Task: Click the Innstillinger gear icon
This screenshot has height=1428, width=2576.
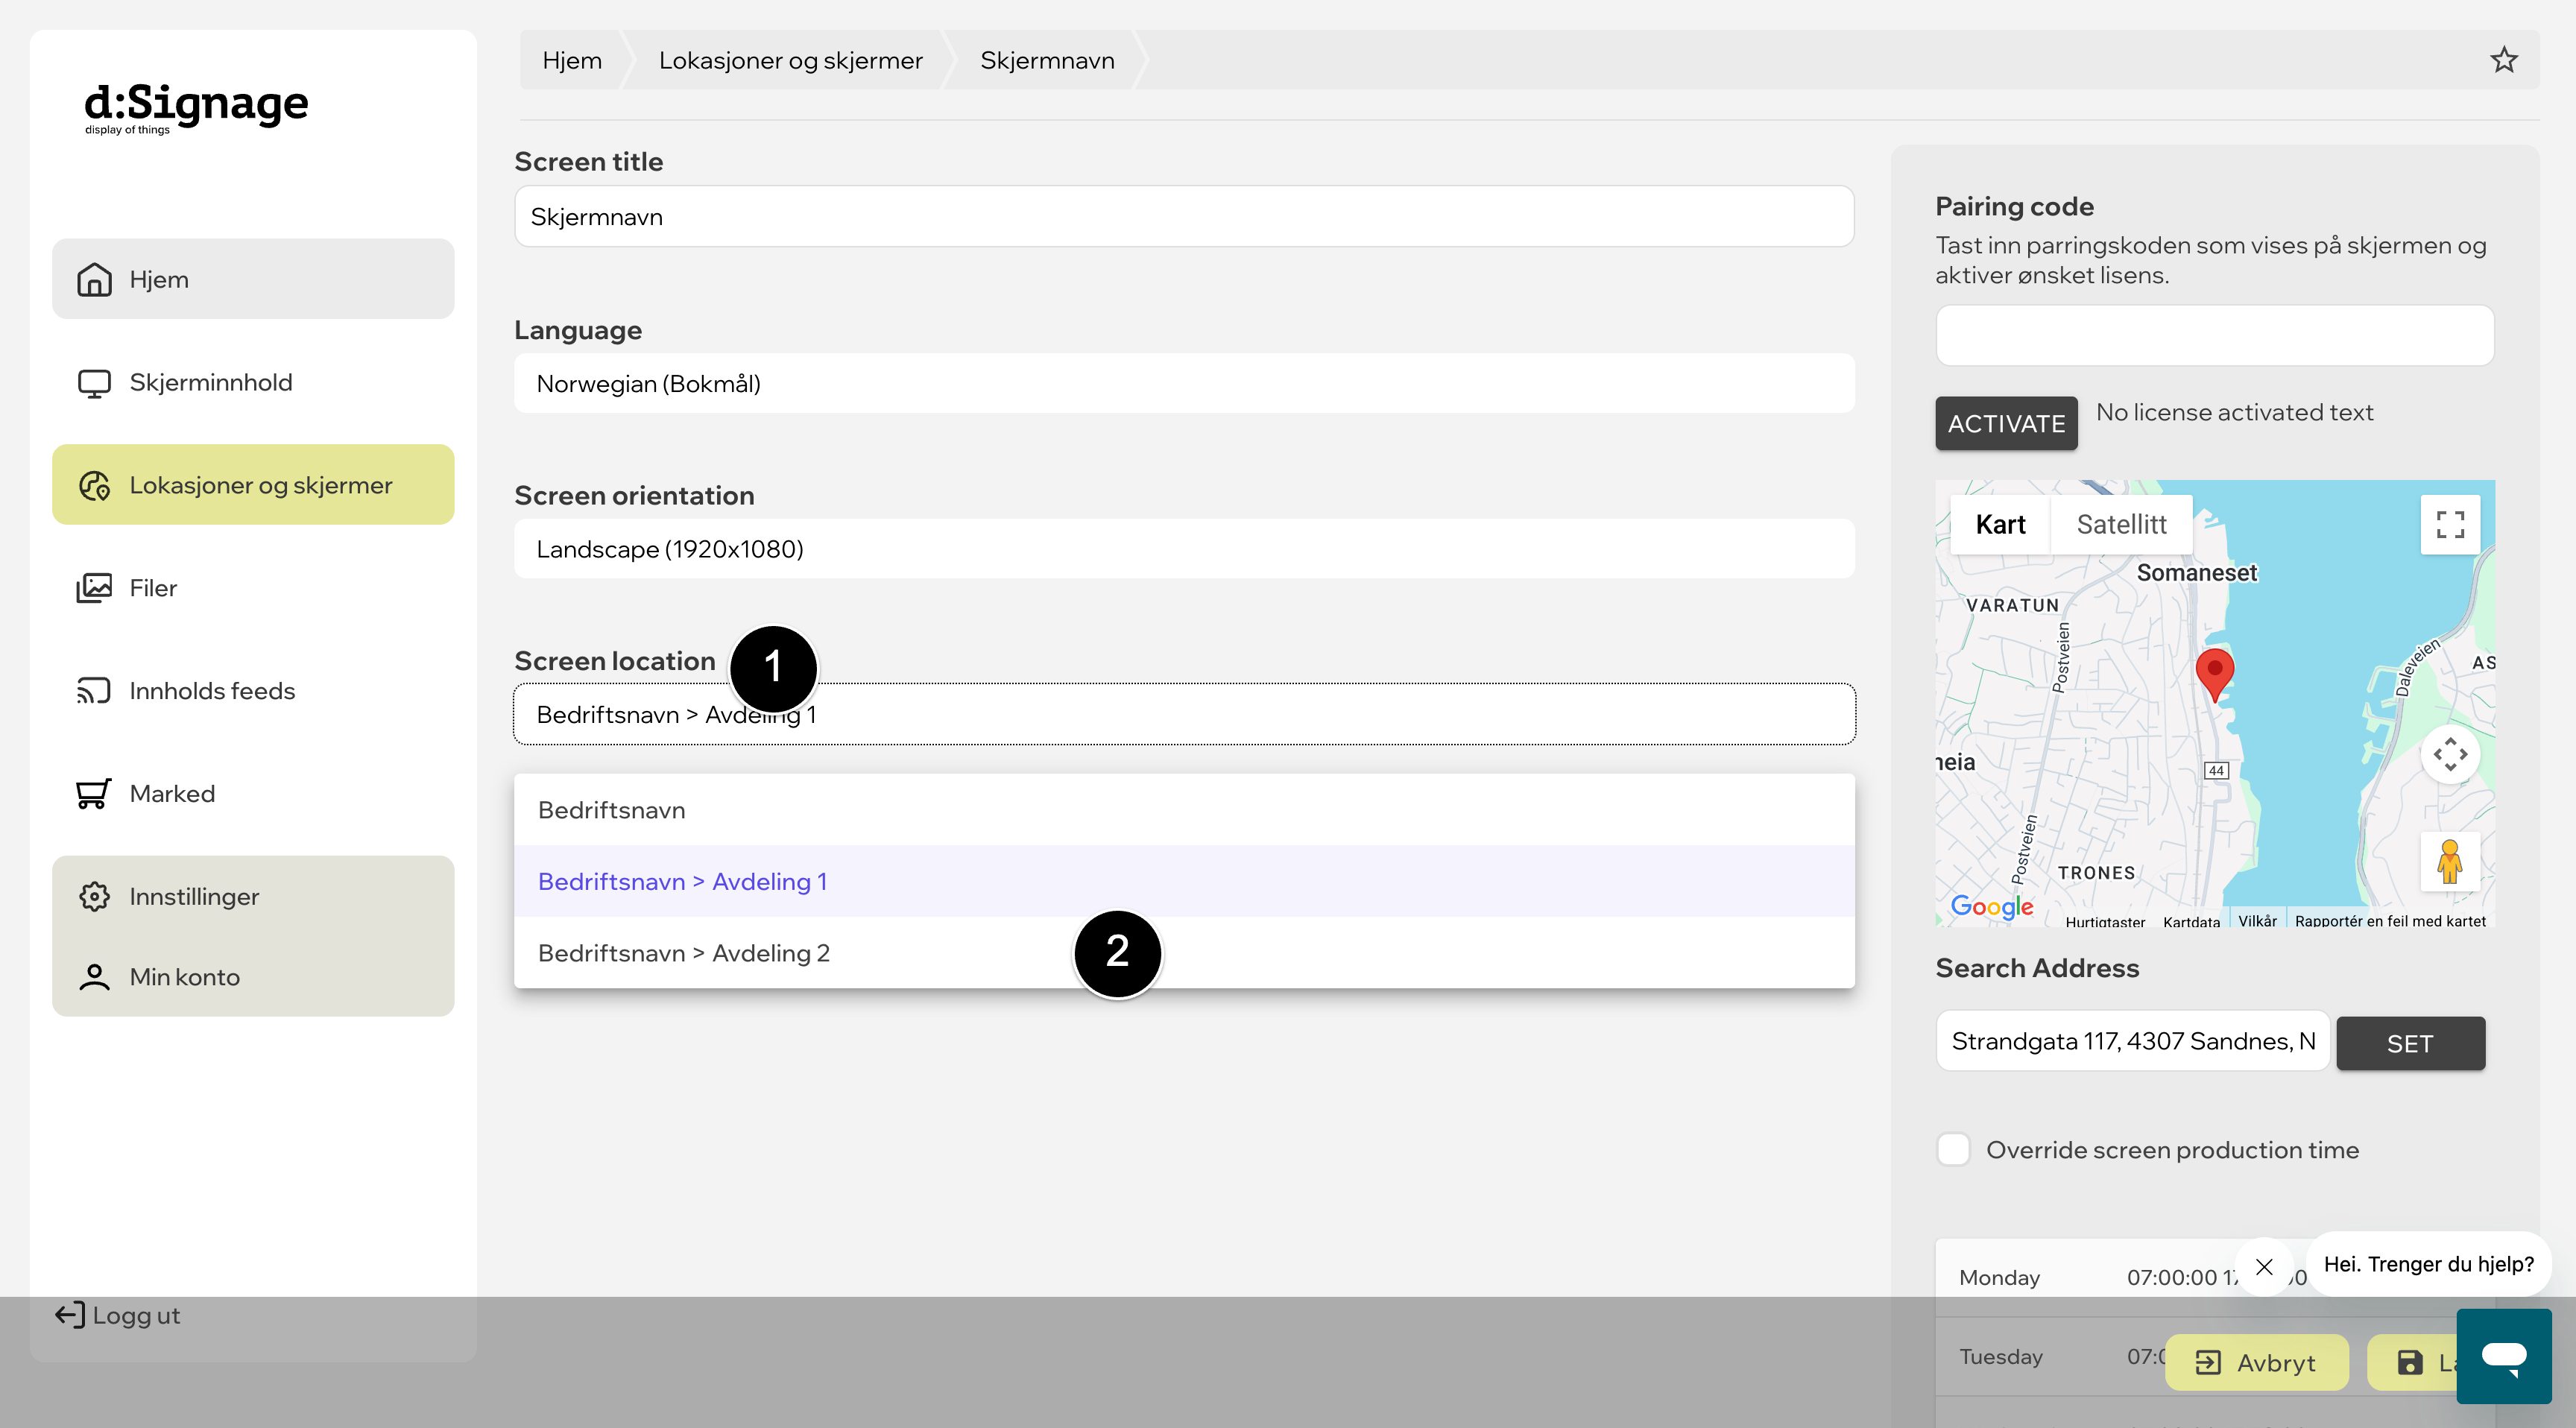Action: [x=94, y=897]
